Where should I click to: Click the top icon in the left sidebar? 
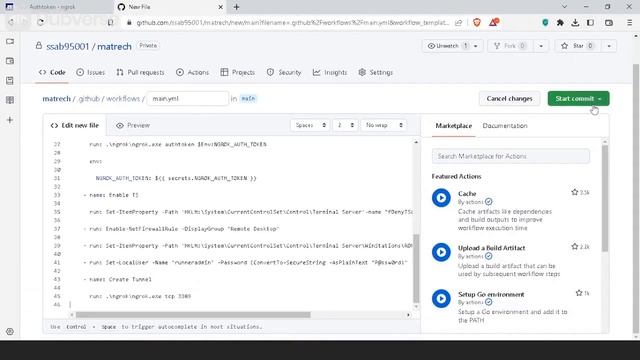(10, 41)
